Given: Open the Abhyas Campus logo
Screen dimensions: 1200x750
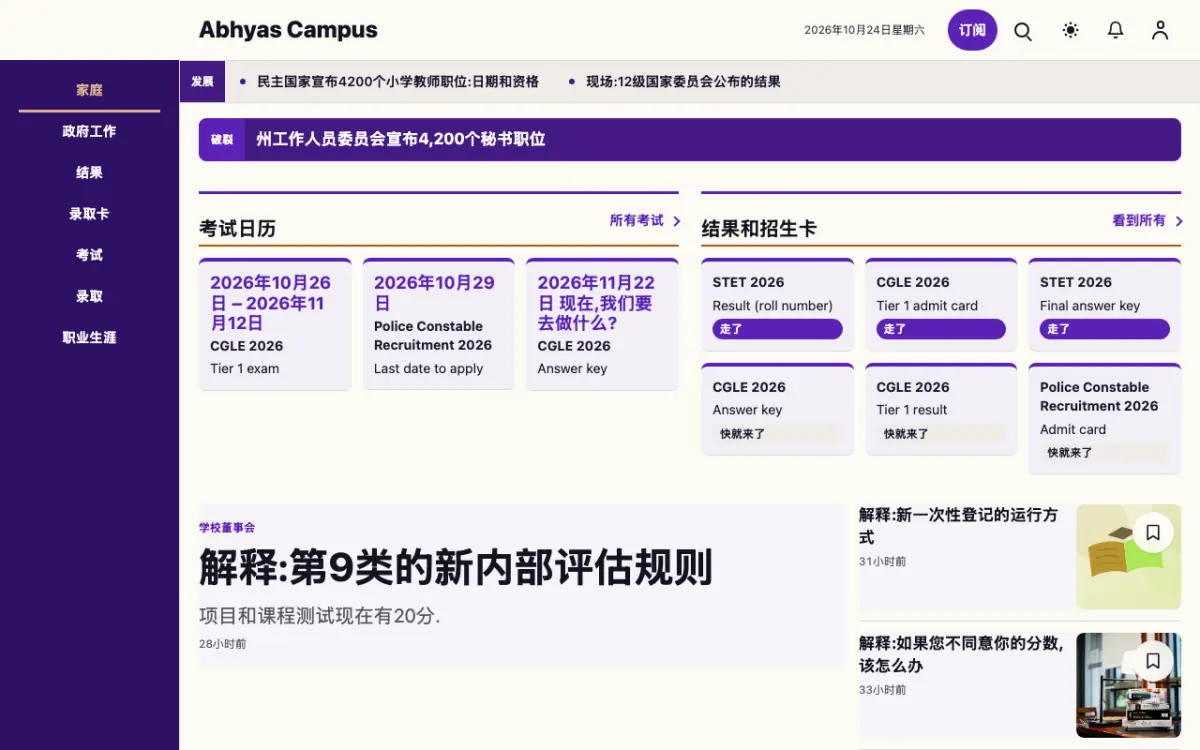Looking at the screenshot, I should pos(288,30).
